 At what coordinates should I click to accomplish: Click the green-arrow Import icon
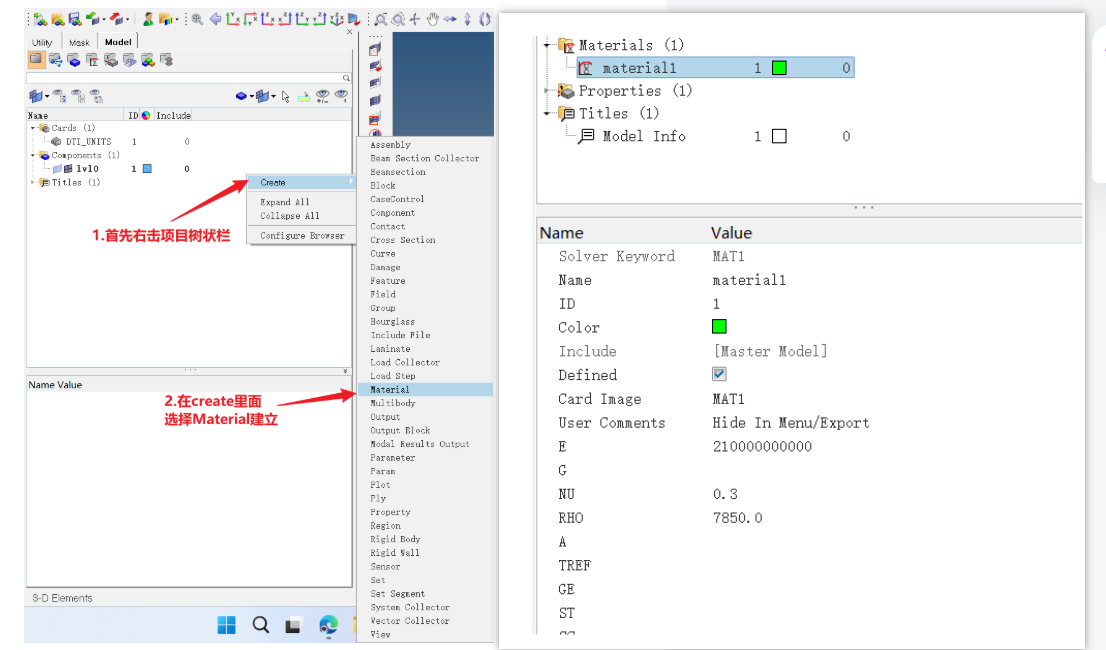pos(93,19)
